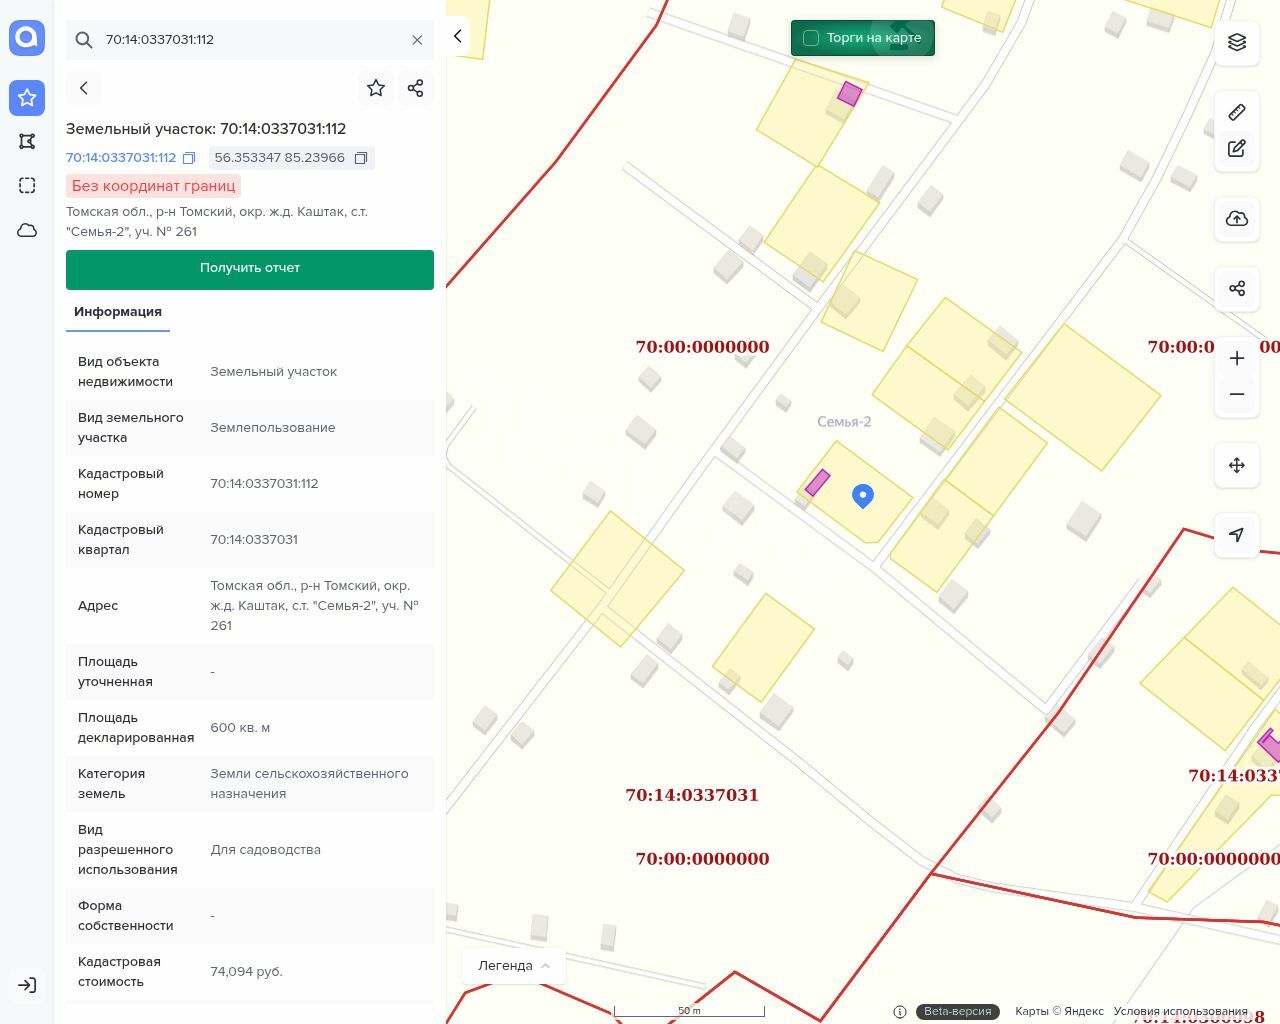Expand the Легенда panel
Image resolution: width=1280 pixels, height=1024 pixels.
[514, 966]
